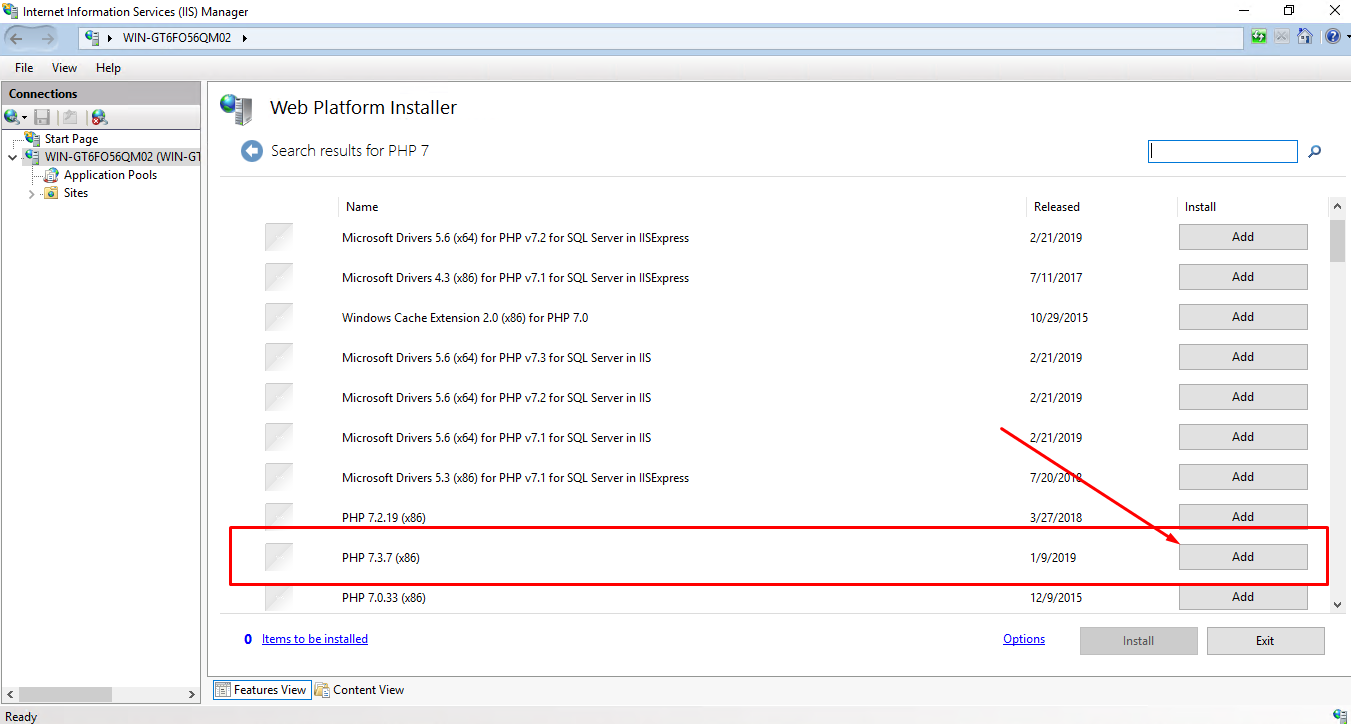Click the thumbnail icon for Windows Cache Extension 2.0

pos(279,317)
